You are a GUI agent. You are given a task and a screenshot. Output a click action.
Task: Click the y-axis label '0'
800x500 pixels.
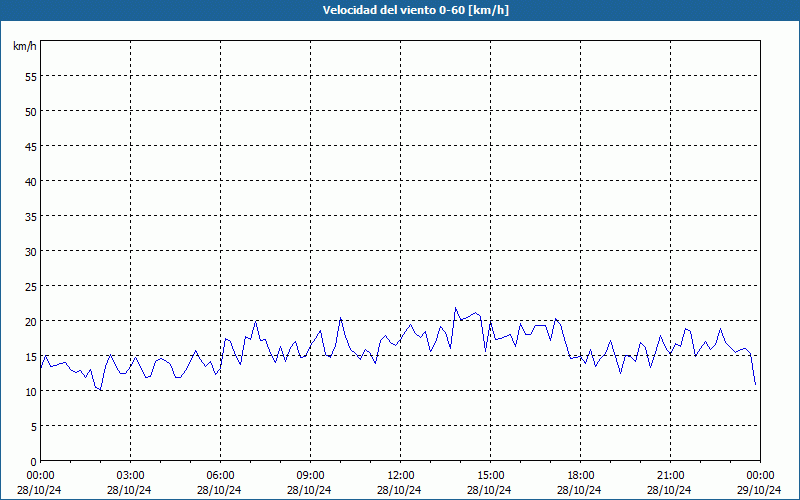point(34,462)
